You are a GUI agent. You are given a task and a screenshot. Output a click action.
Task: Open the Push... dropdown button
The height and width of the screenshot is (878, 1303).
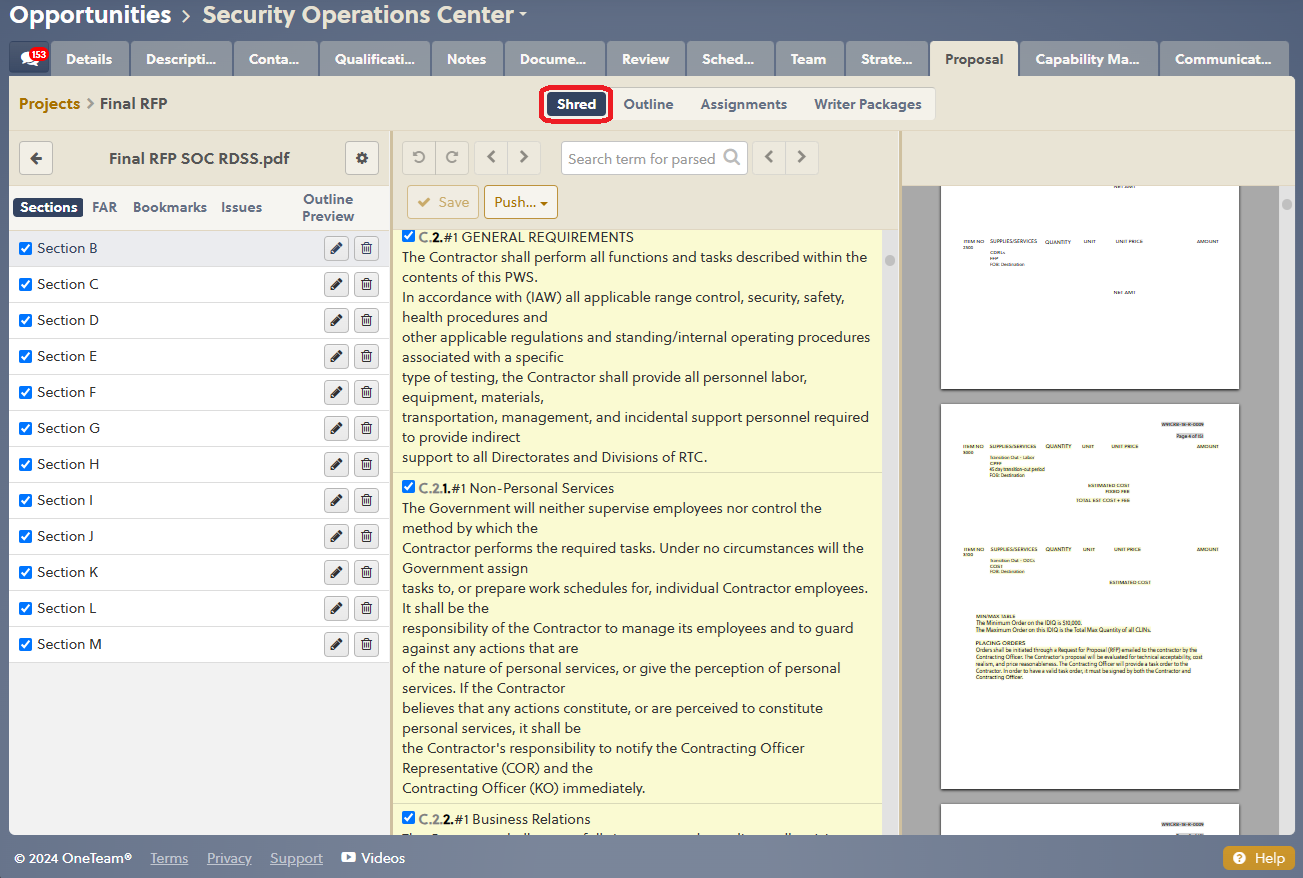click(520, 202)
